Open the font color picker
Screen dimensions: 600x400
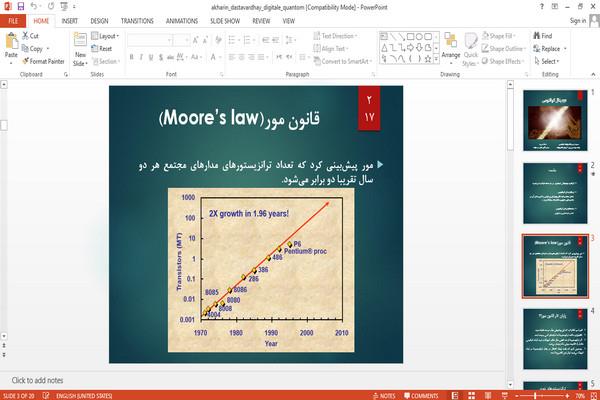coord(215,57)
